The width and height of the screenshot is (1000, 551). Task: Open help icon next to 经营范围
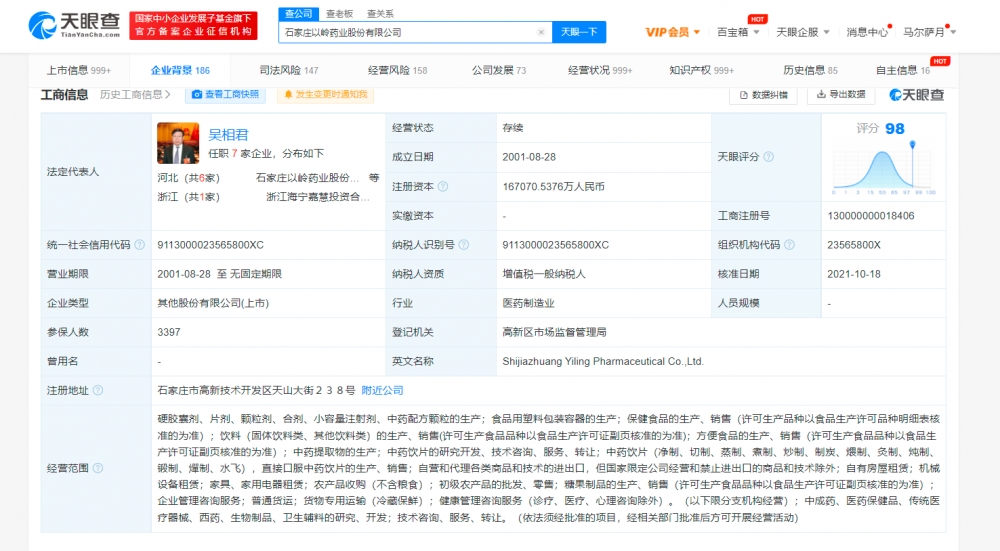[98, 468]
